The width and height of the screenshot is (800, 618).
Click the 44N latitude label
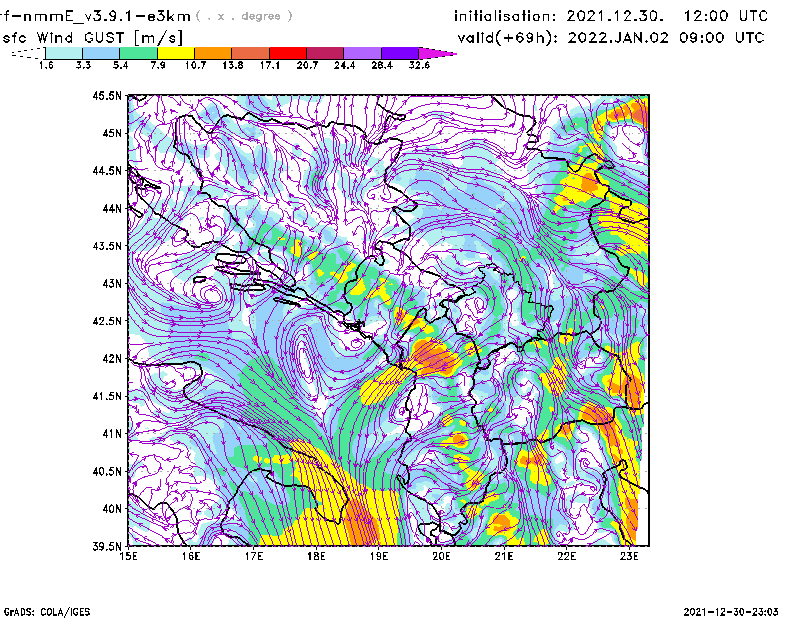point(112,208)
